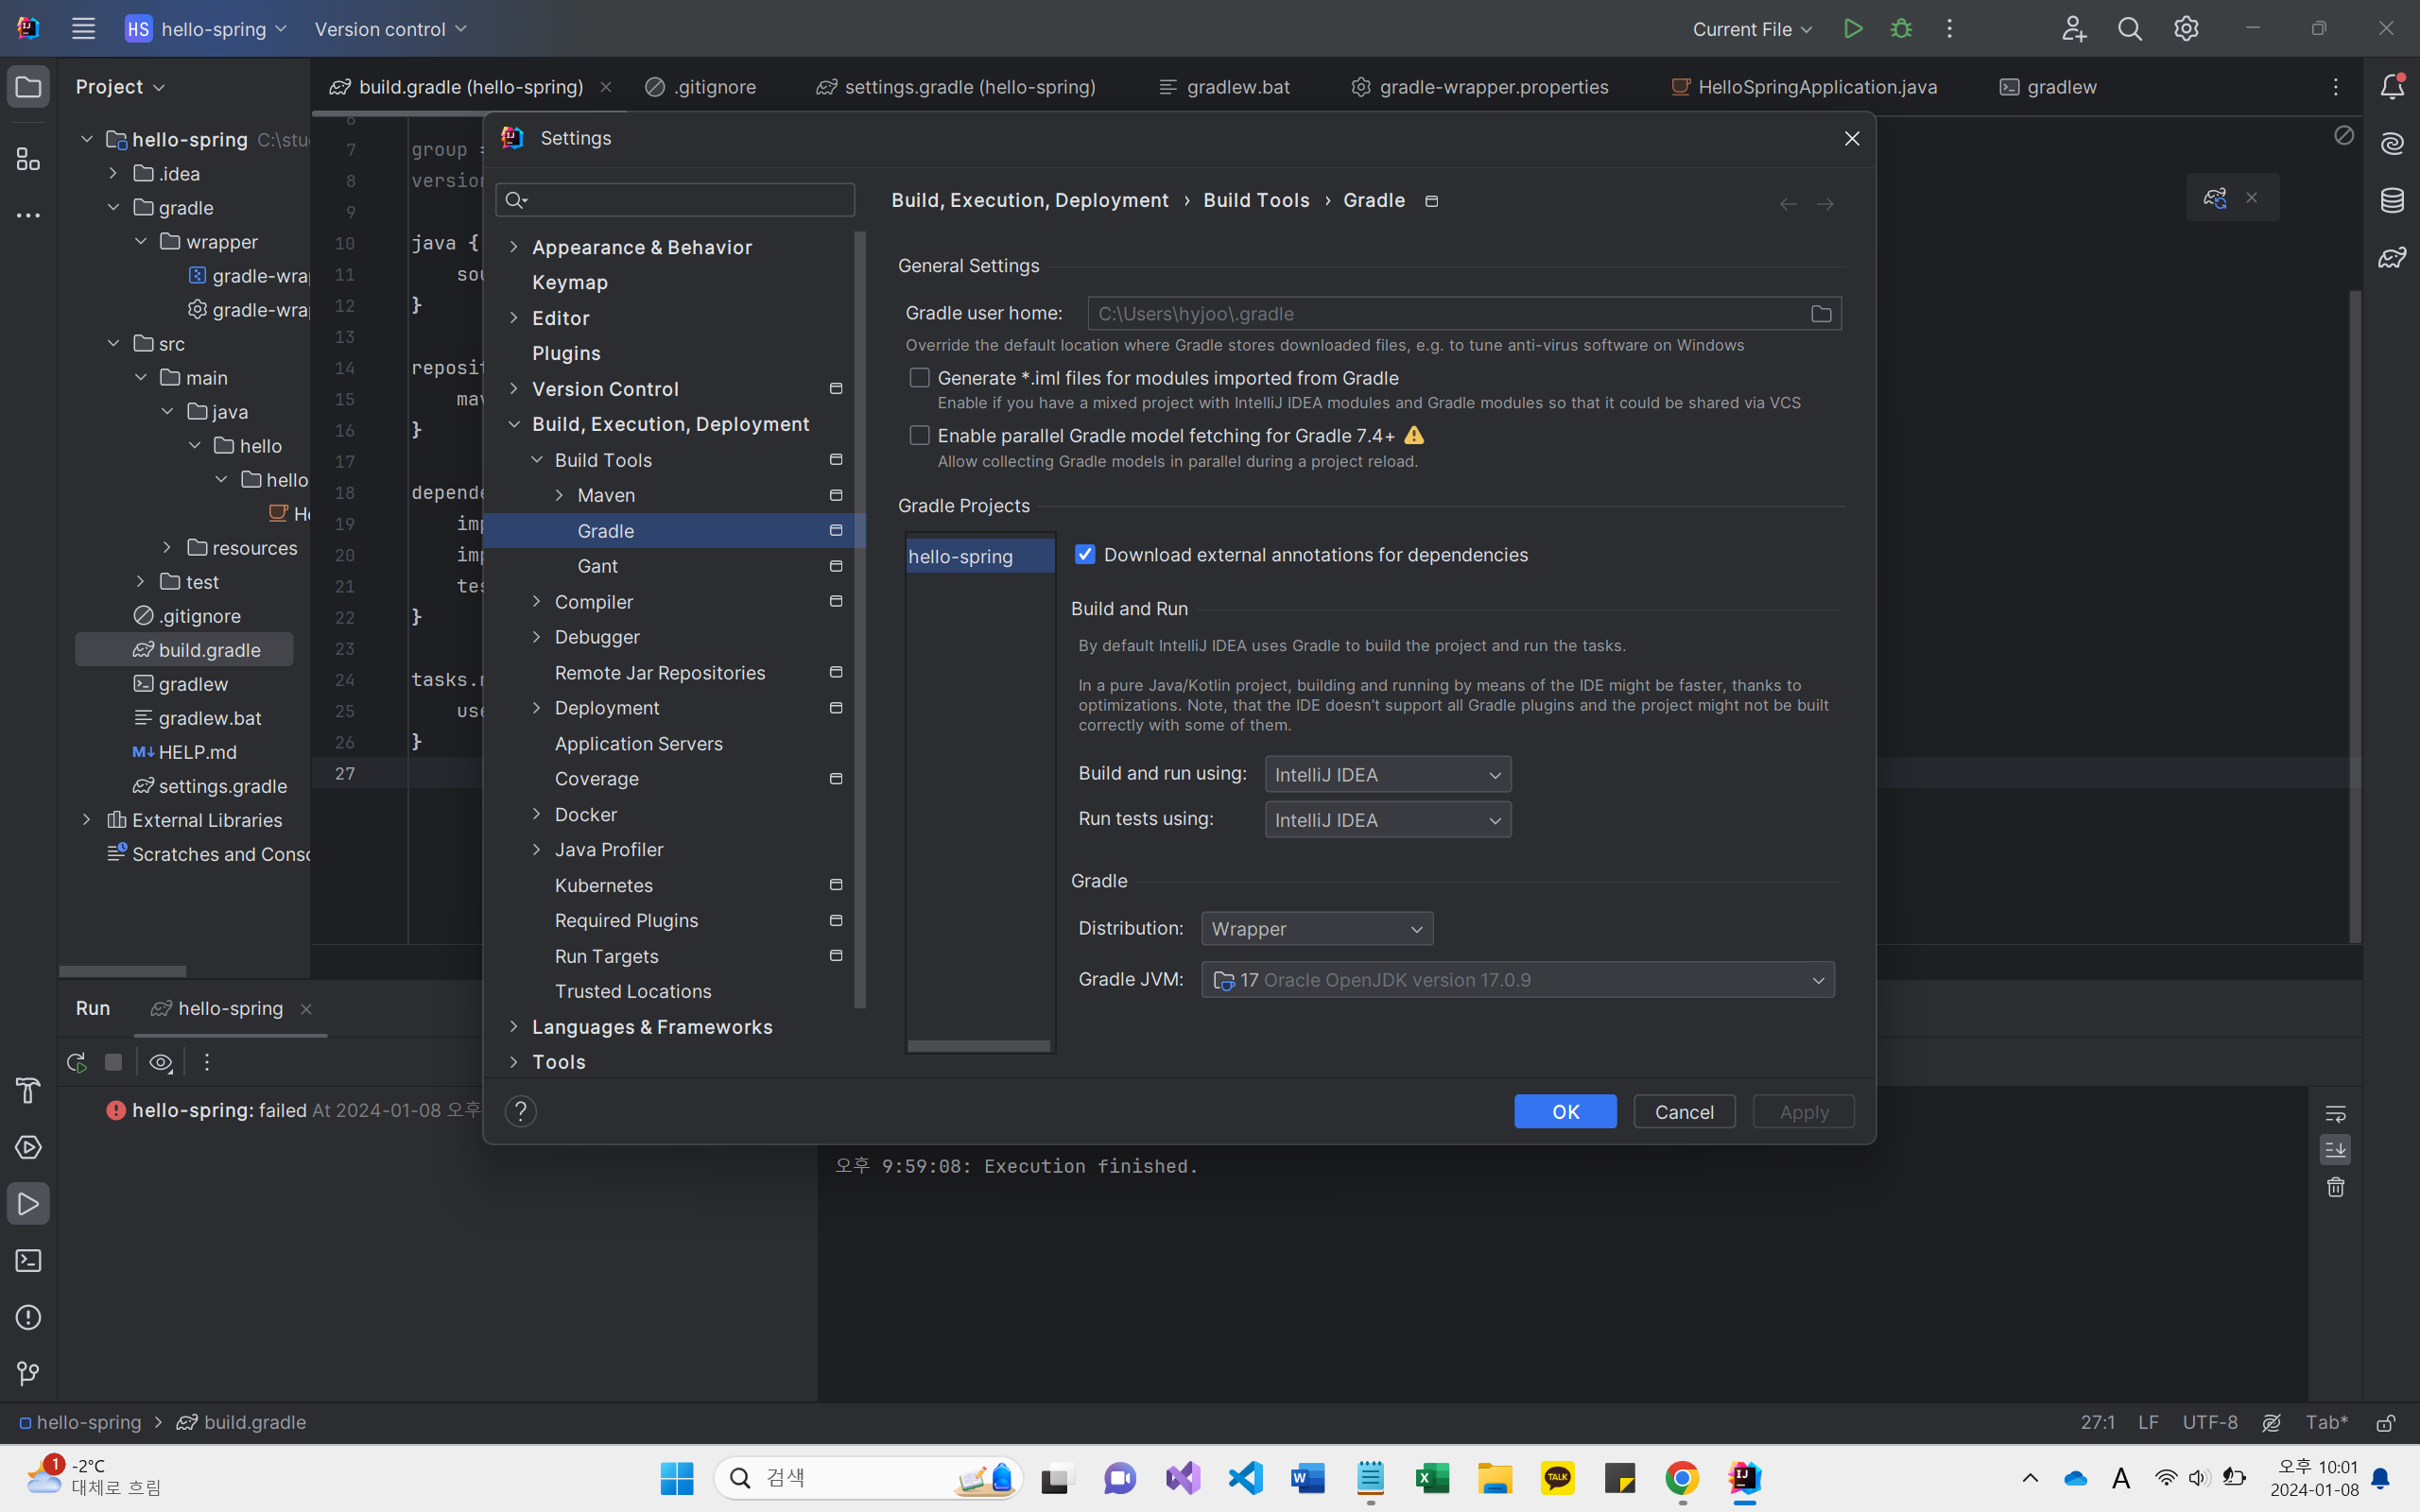
Task: Open Notifications bell in right sidebar
Action: 2392,87
